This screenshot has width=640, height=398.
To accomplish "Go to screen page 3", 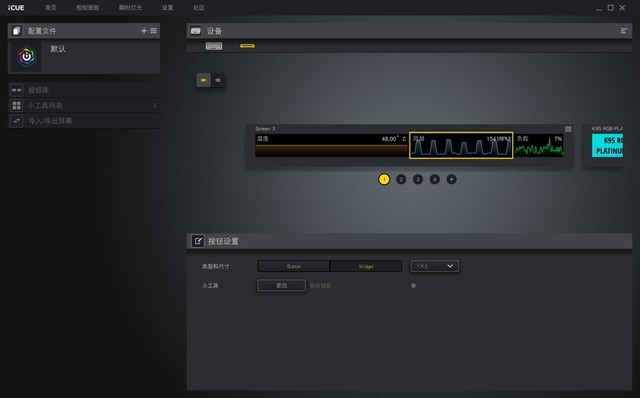I will click(418, 179).
